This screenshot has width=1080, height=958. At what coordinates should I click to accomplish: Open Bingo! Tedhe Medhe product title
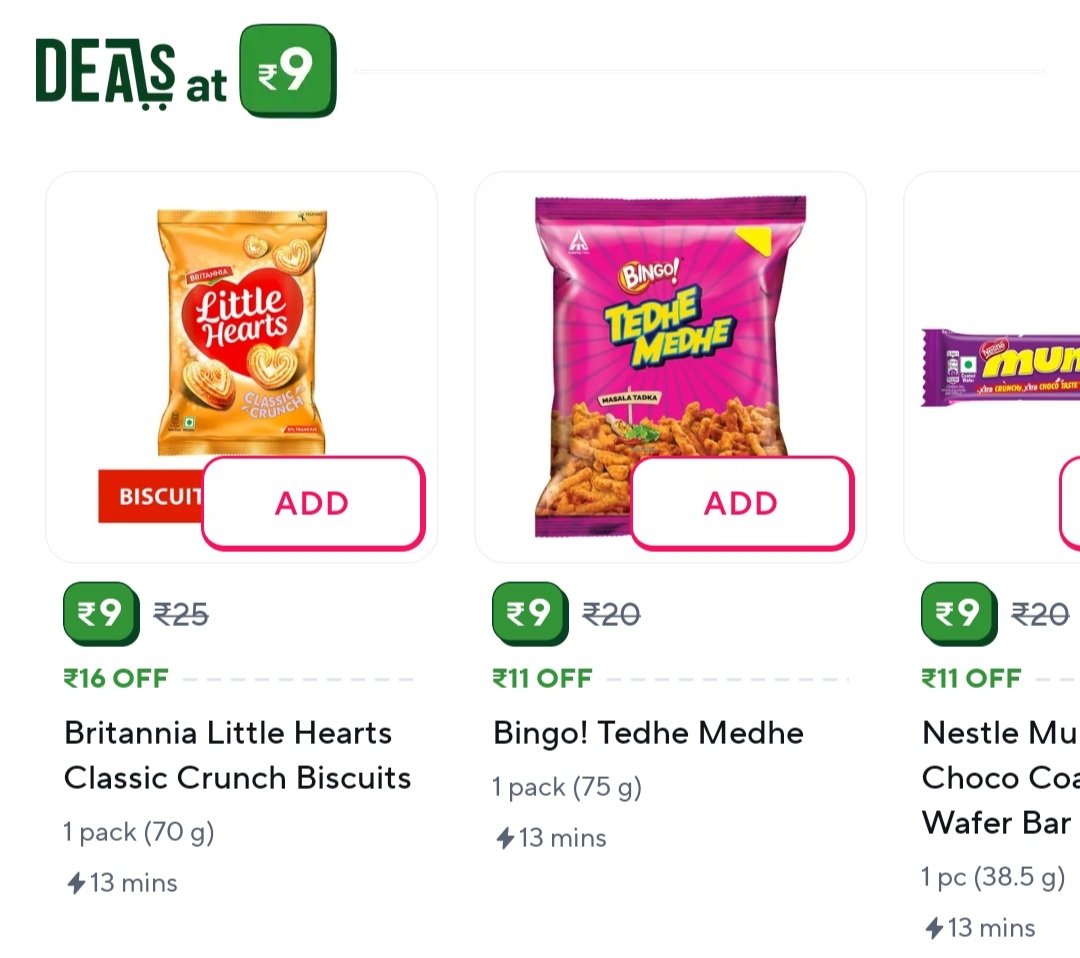click(x=648, y=733)
